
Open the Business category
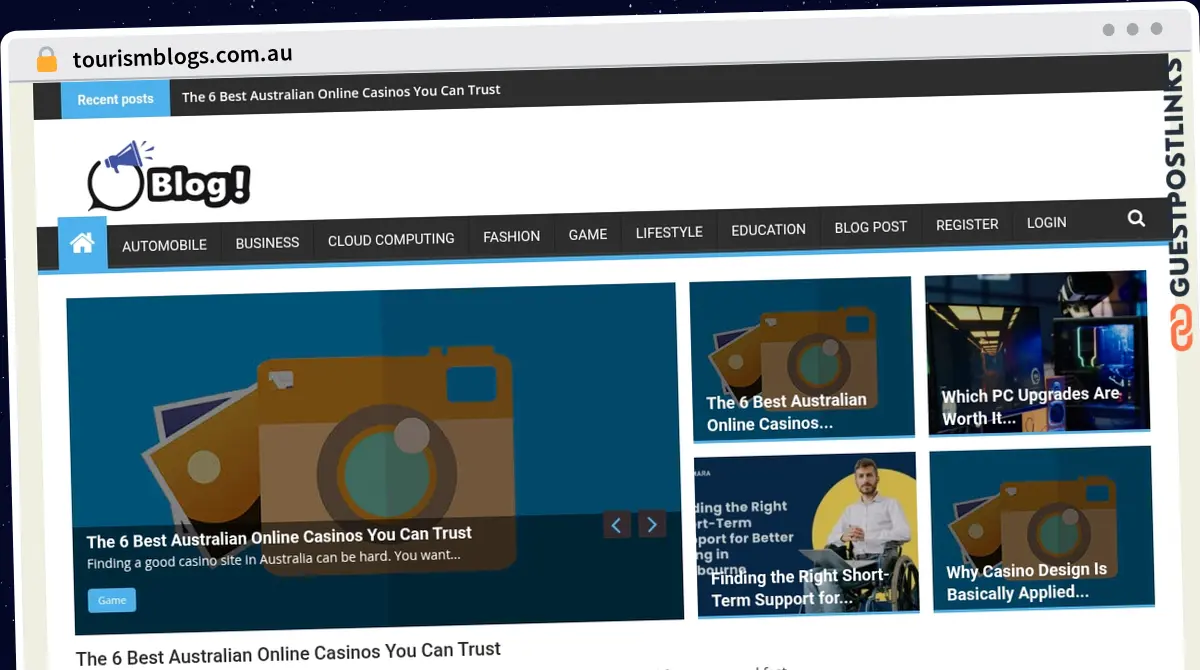(267, 243)
